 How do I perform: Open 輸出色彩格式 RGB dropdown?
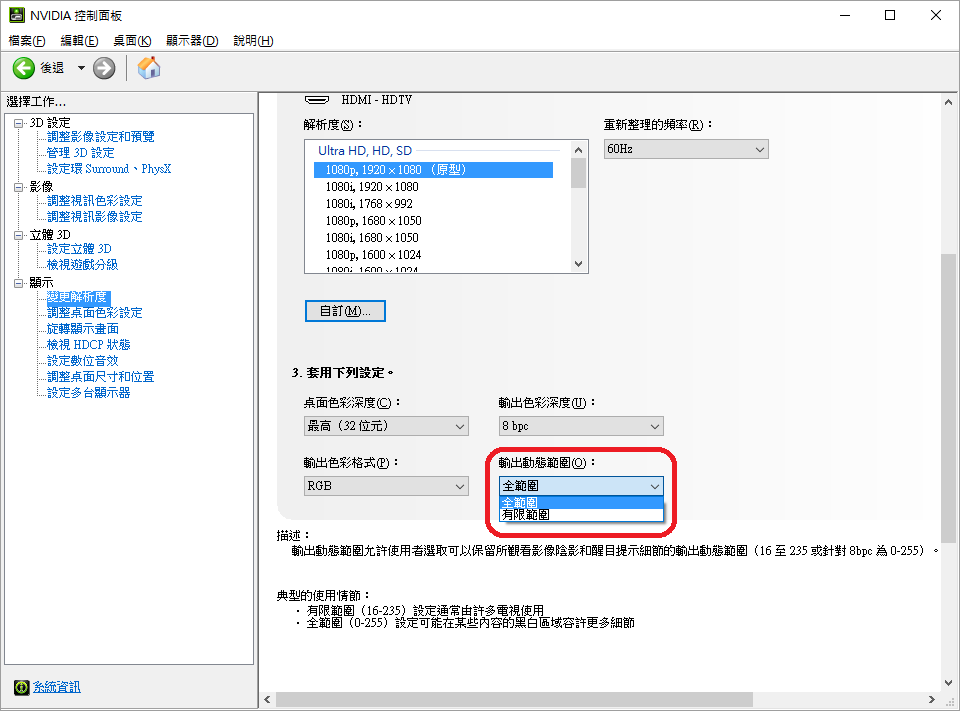click(x=386, y=486)
